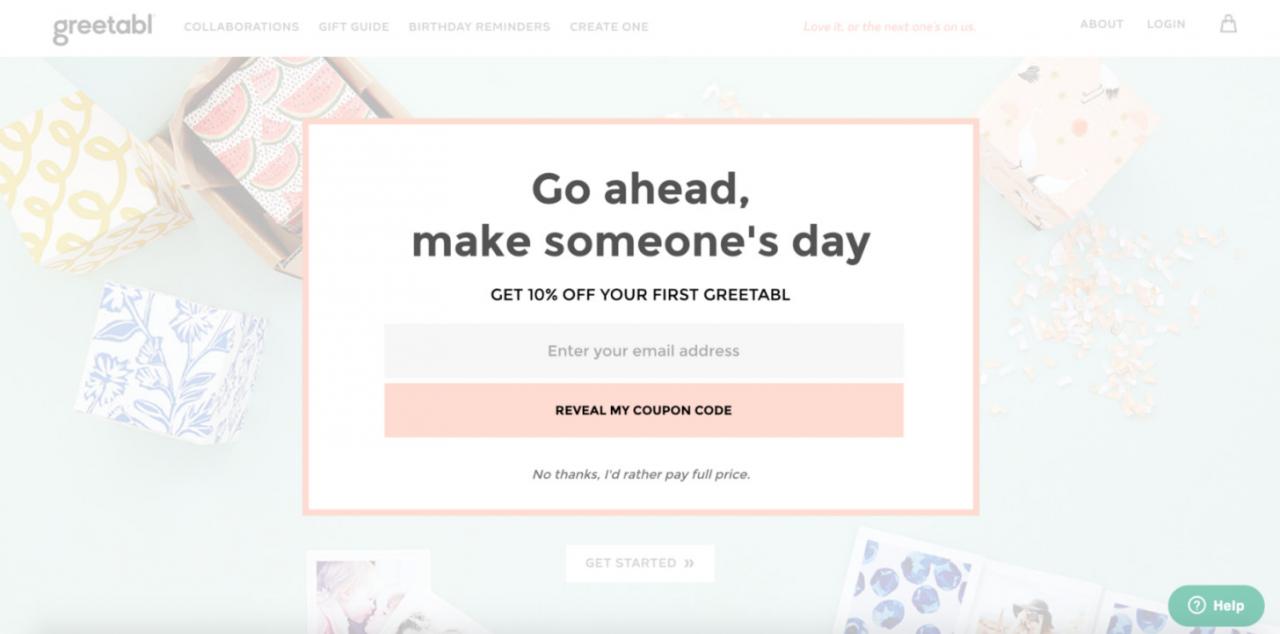Decline the offer with the "No thanks" link
Screen dimensions: 1280x634
(641, 474)
